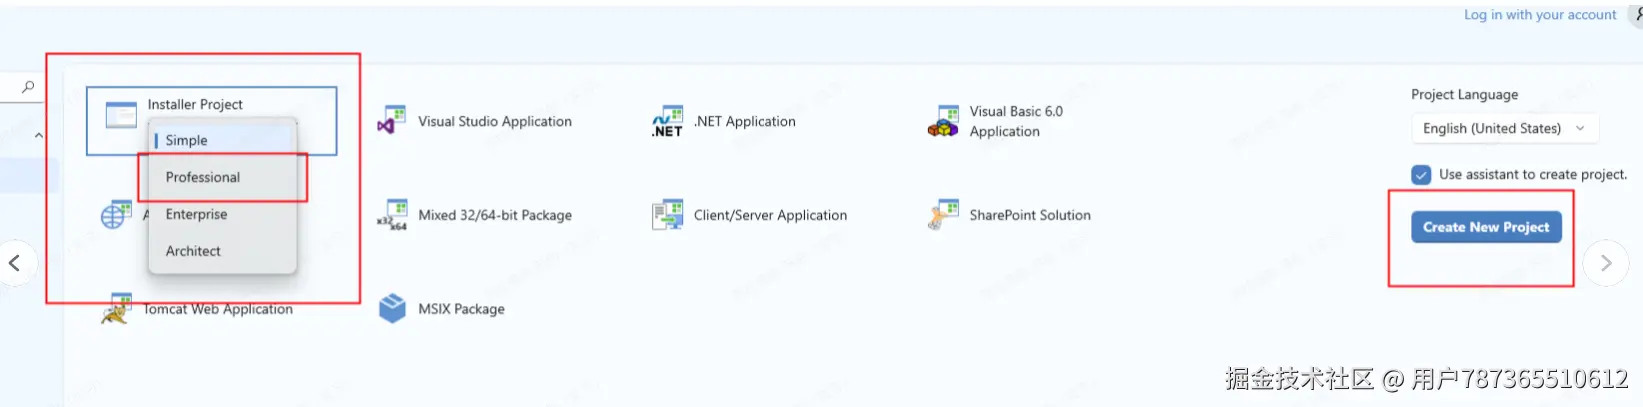The image size is (1643, 407).
Task: Select the Visual Basic 6.0 Application icon
Action: [x=943, y=121]
